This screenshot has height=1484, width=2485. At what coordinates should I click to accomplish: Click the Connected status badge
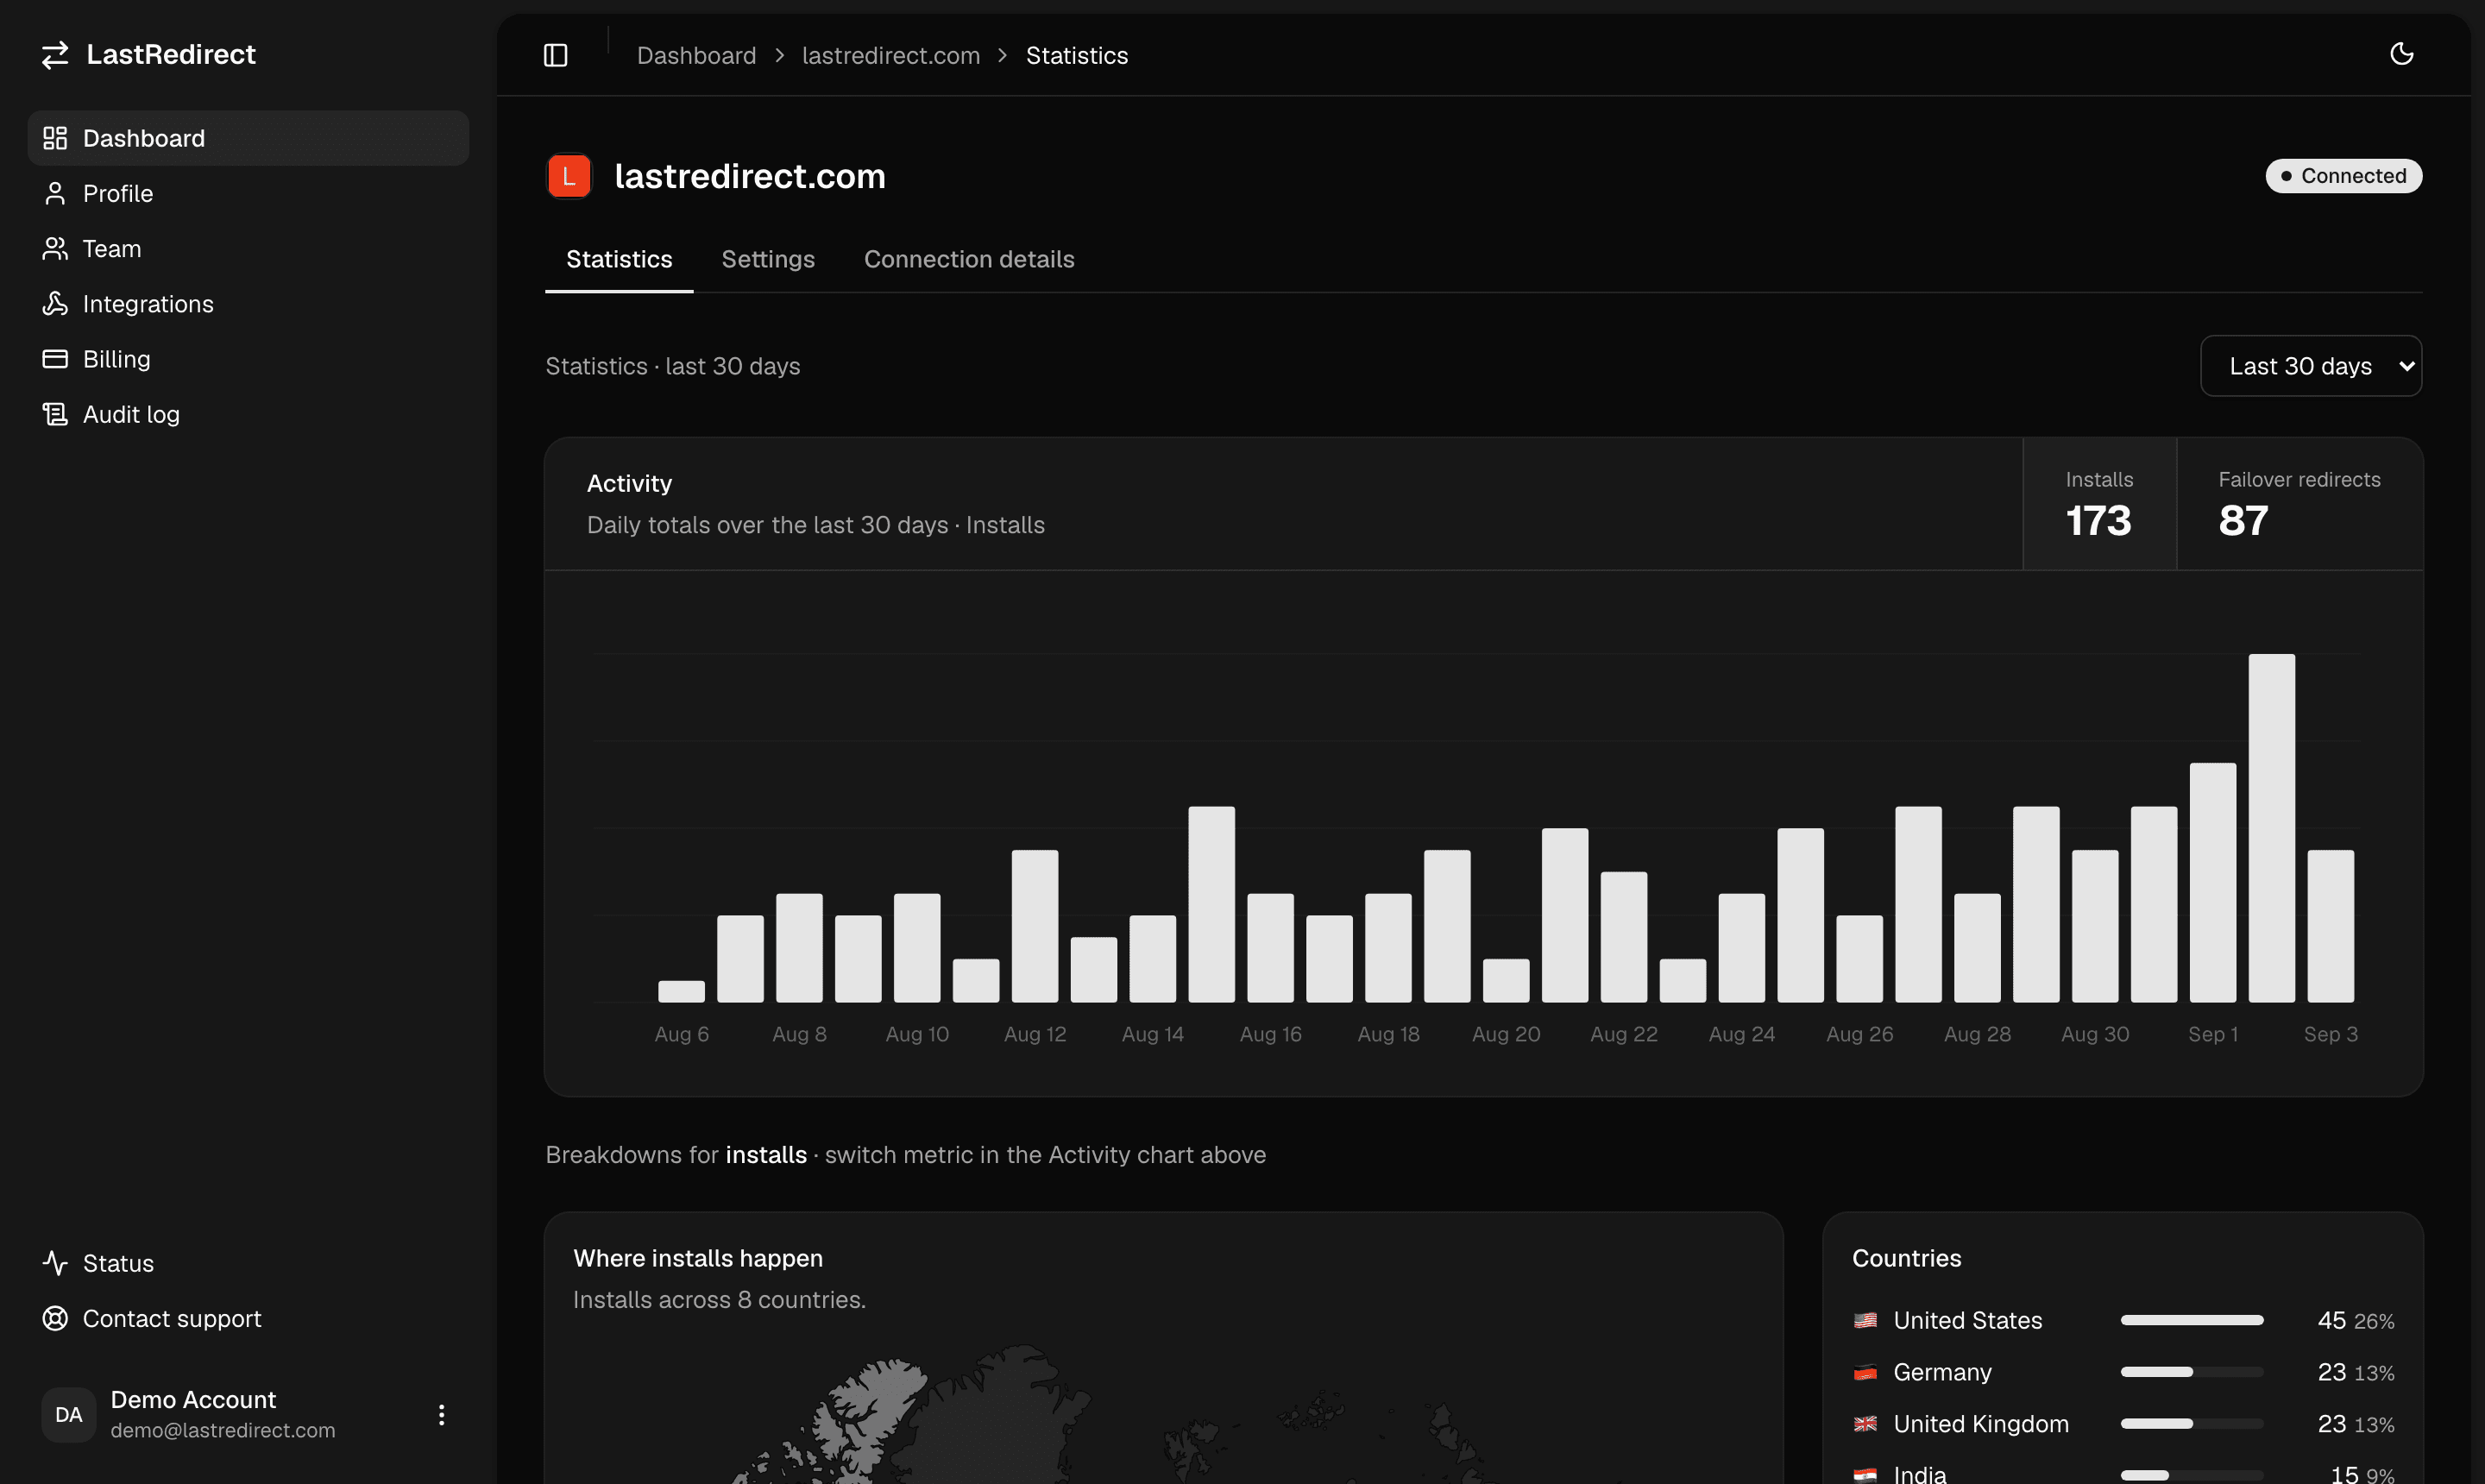(x=2343, y=176)
